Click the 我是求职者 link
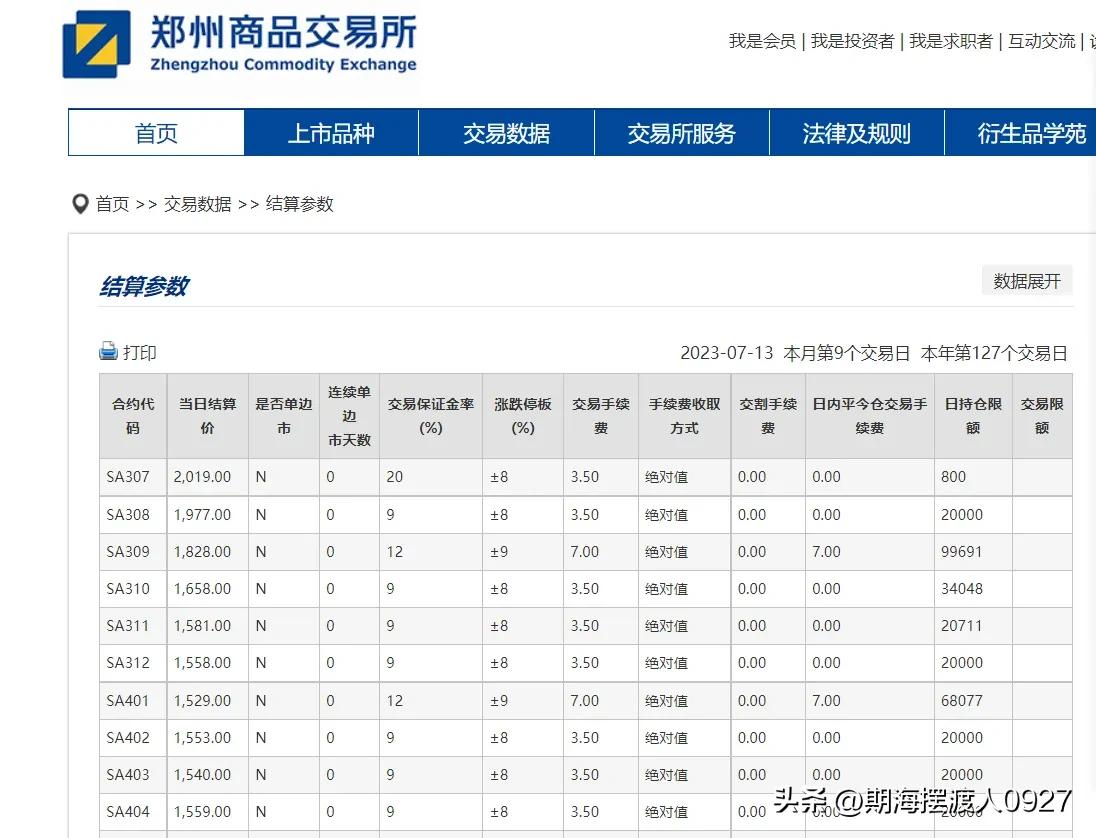The height and width of the screenshot is (838, 1096). pos(948,42)
